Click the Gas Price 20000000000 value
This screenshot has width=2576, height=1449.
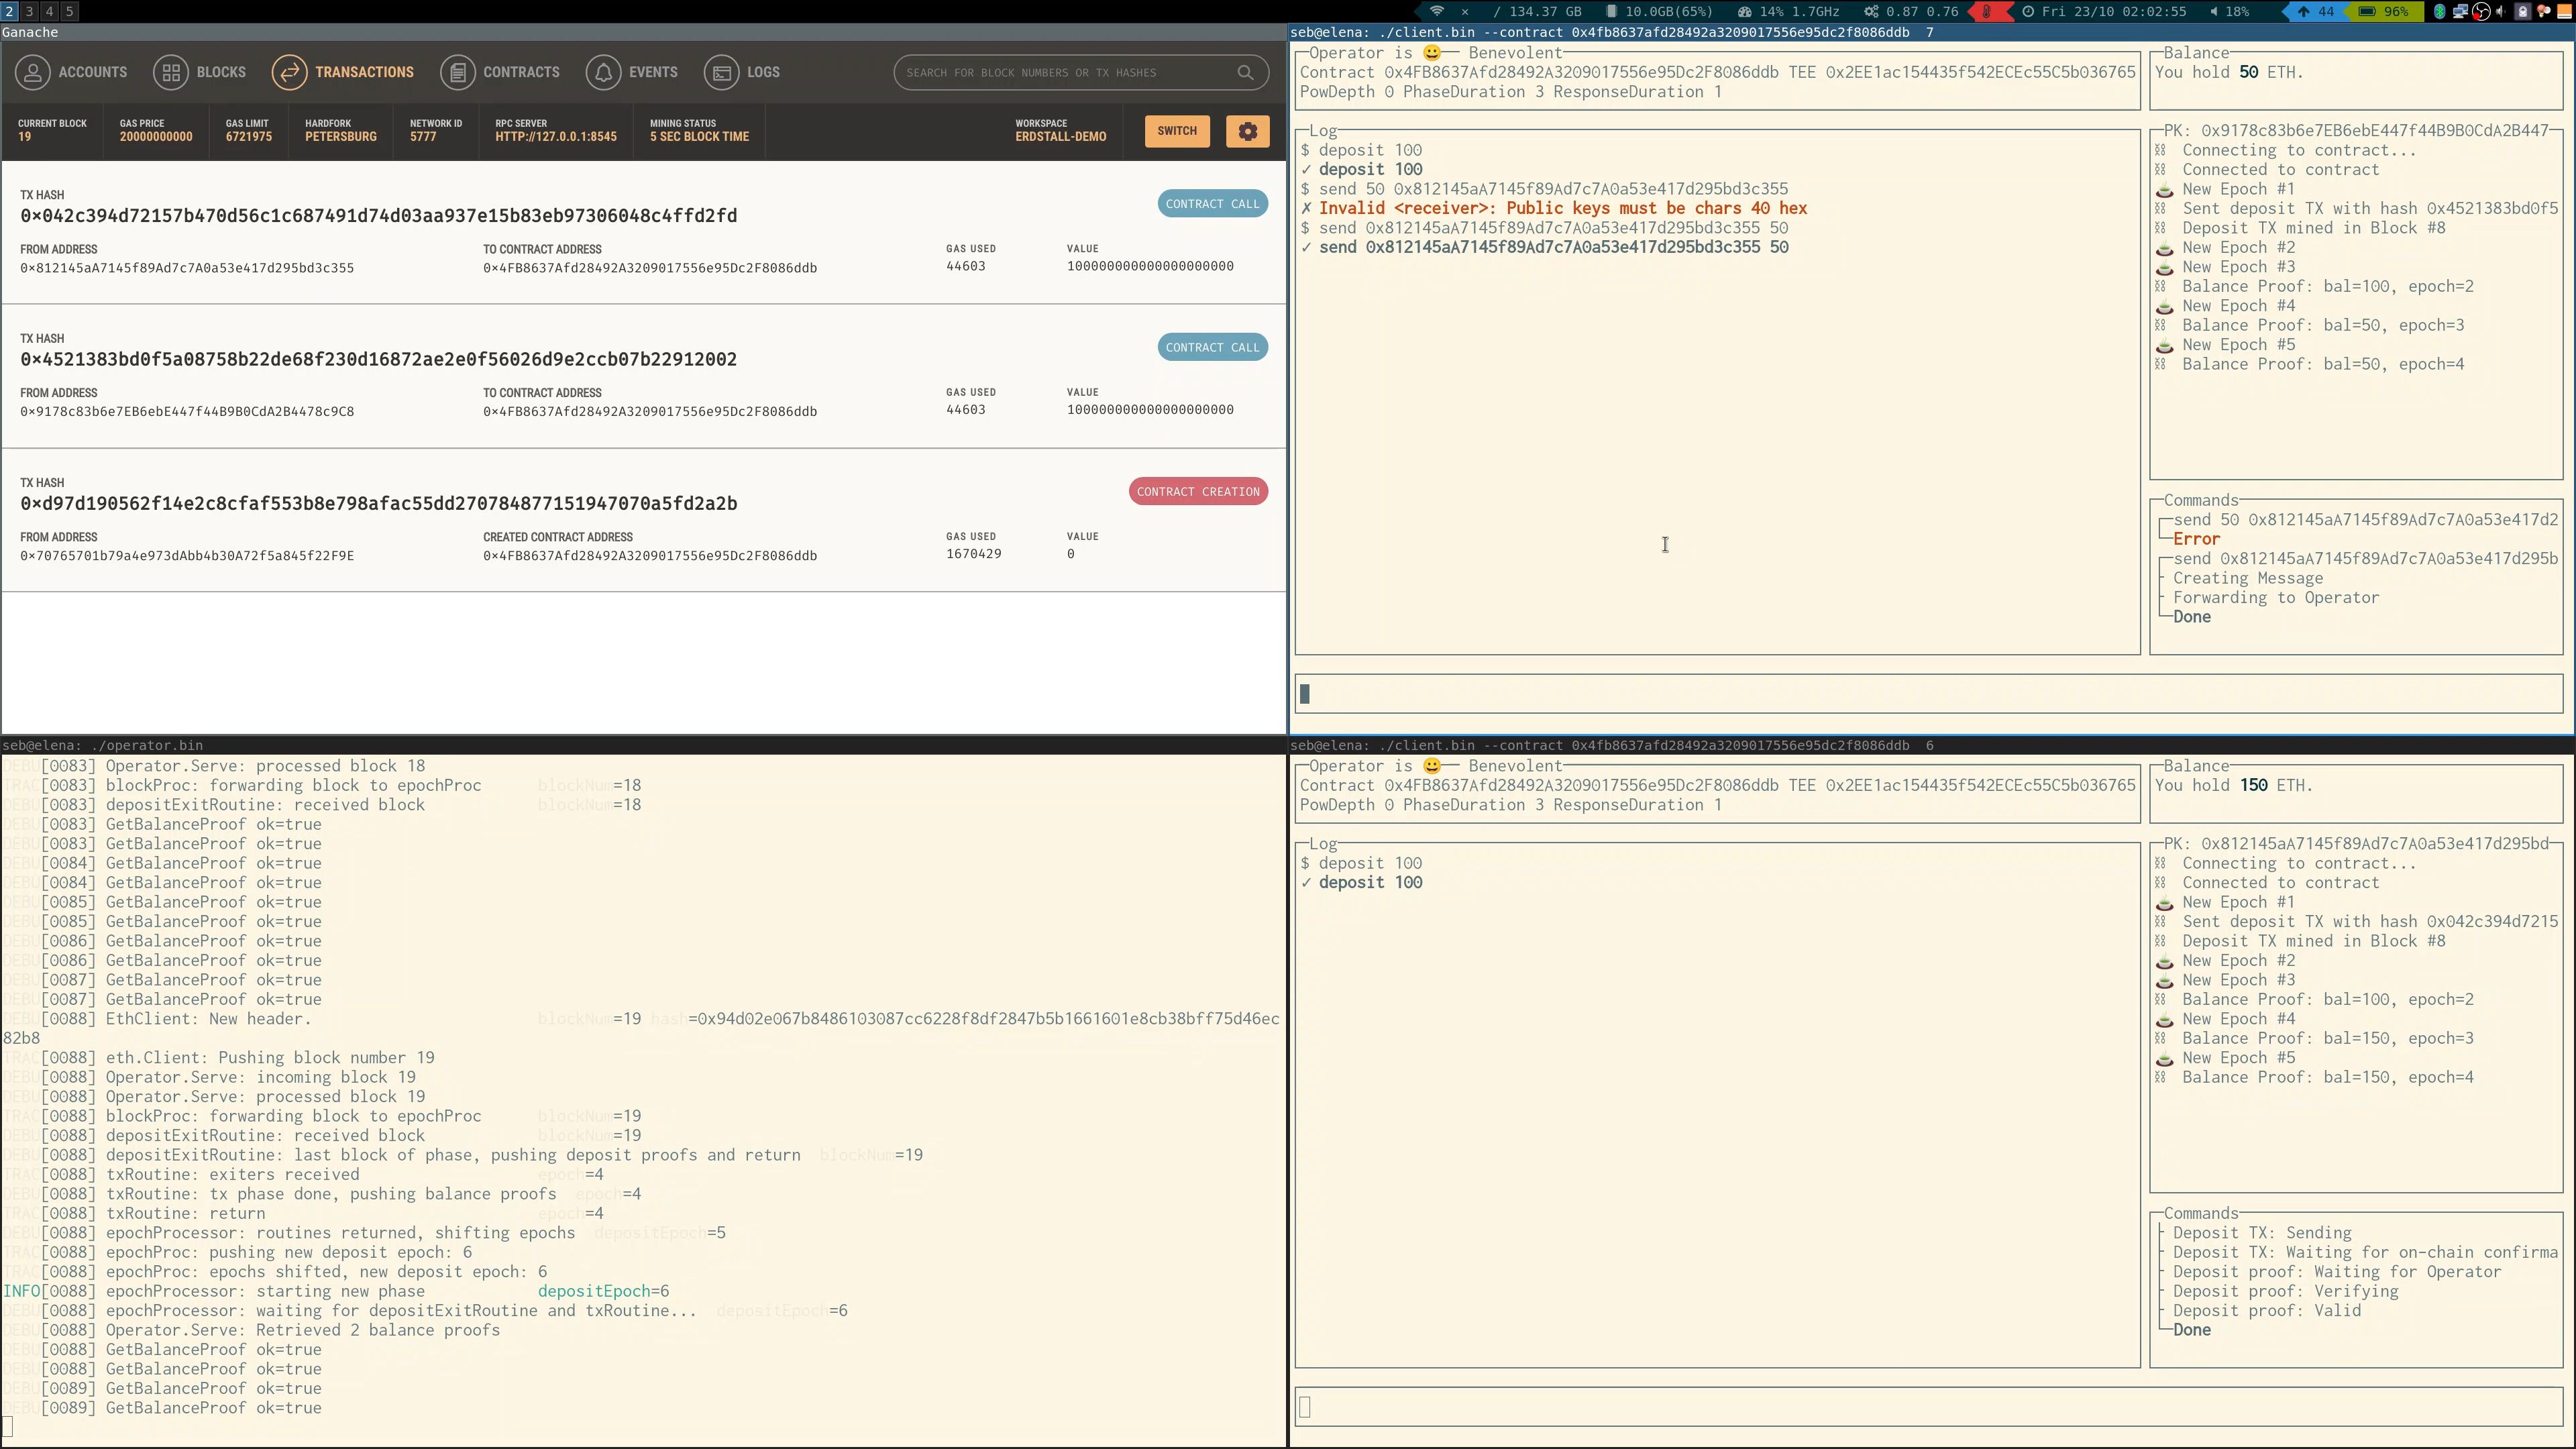tap(156, 137)
